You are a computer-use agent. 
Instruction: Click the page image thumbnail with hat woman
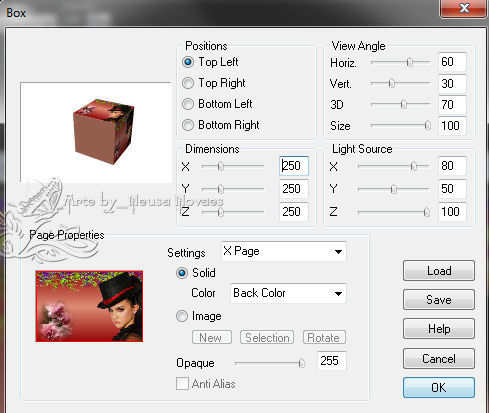[89, 306]
